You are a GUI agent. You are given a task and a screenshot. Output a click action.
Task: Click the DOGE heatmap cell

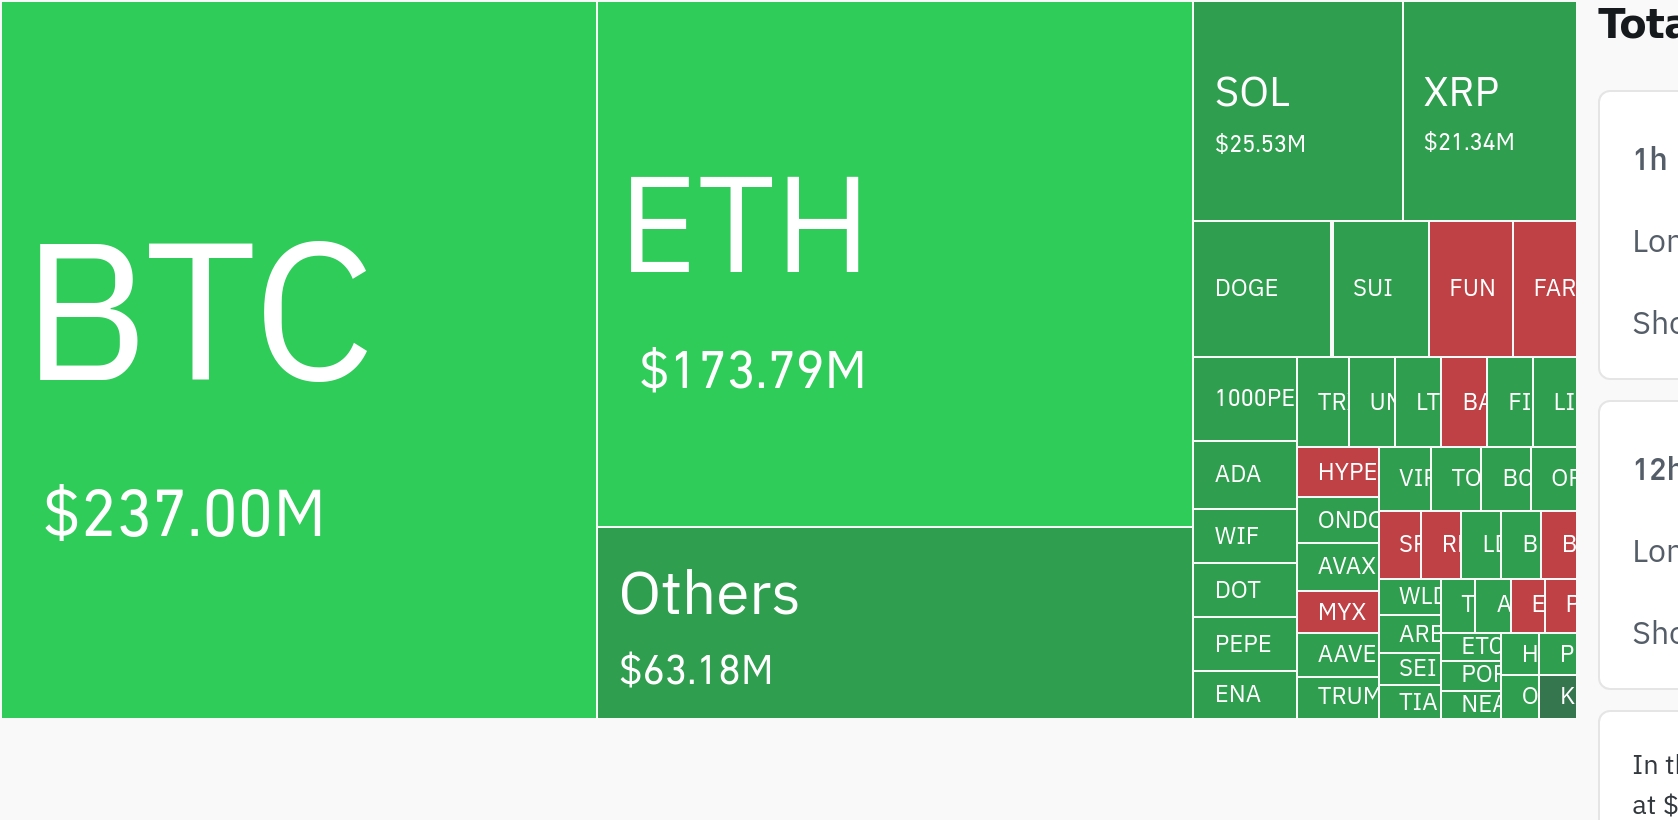coord(1262,289)
